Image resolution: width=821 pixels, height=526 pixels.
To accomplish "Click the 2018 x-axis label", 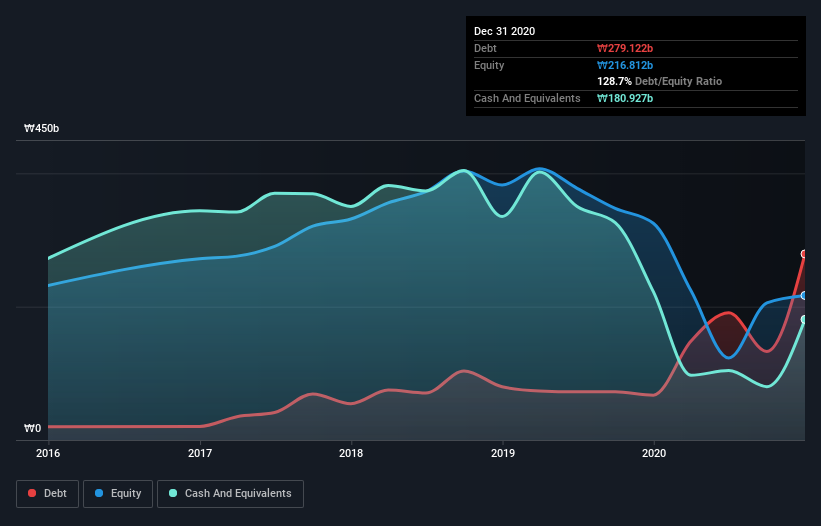I will (351, 453).
